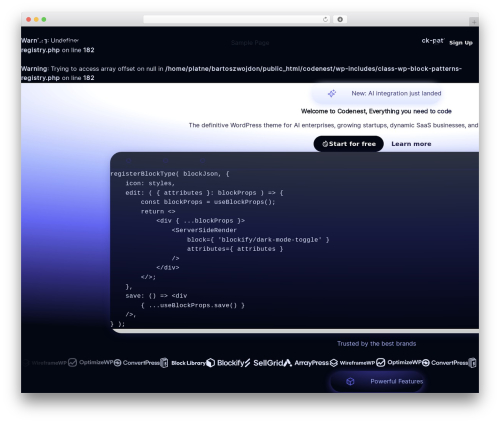Click the 'return <>' code line
Screen dimensions: 500x423
pyautogui.click(x=158, y=211)
